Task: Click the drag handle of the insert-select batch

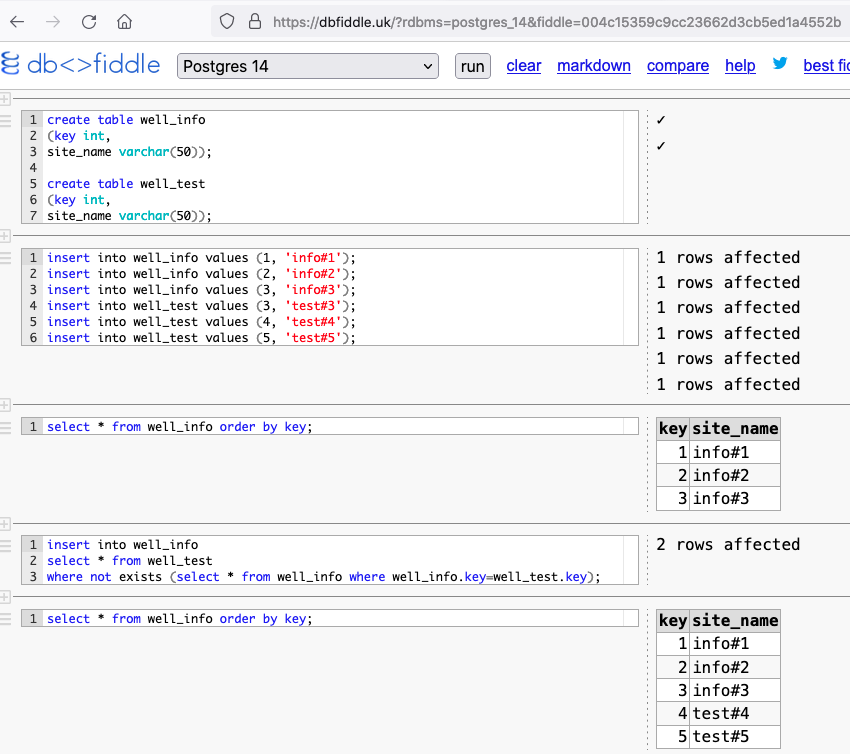Action: point(5,546)
